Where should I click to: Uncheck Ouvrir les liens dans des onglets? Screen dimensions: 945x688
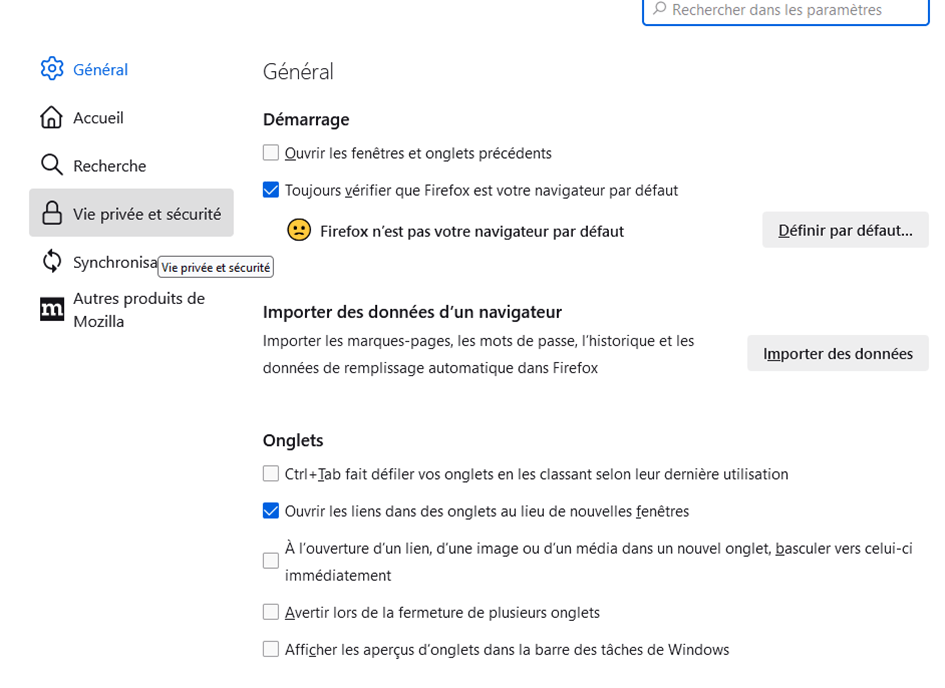(271, 511)
